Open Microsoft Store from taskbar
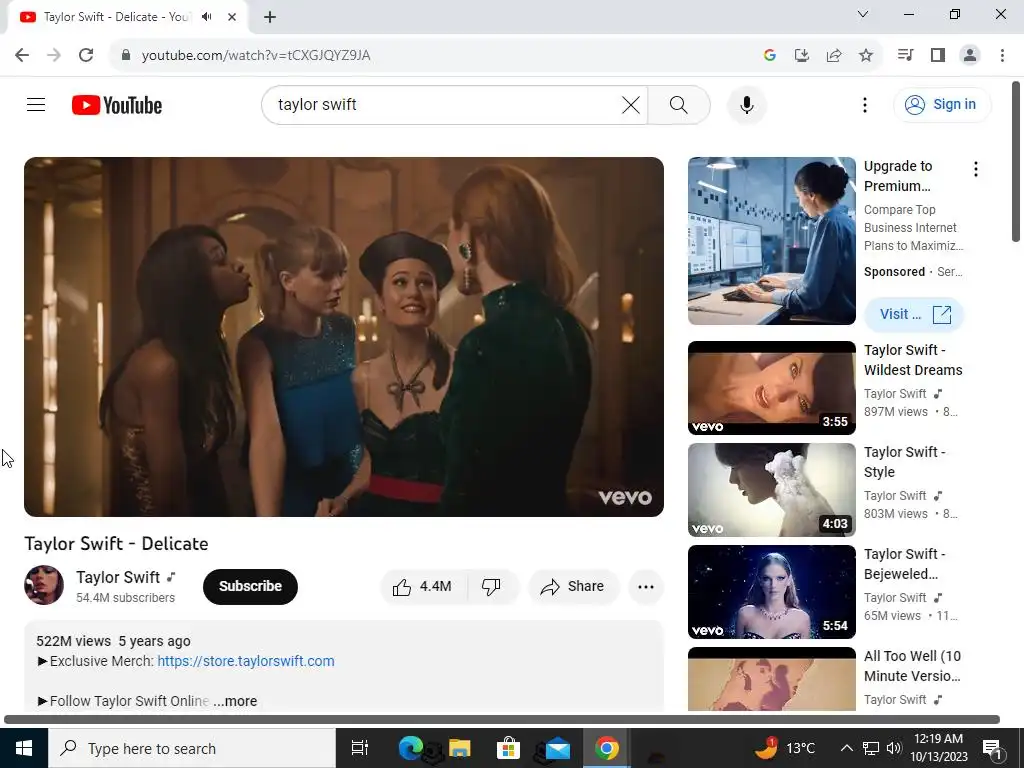The height and width of the screenshot is (768, 1024). pyautogui.click(x=508, y=748)
